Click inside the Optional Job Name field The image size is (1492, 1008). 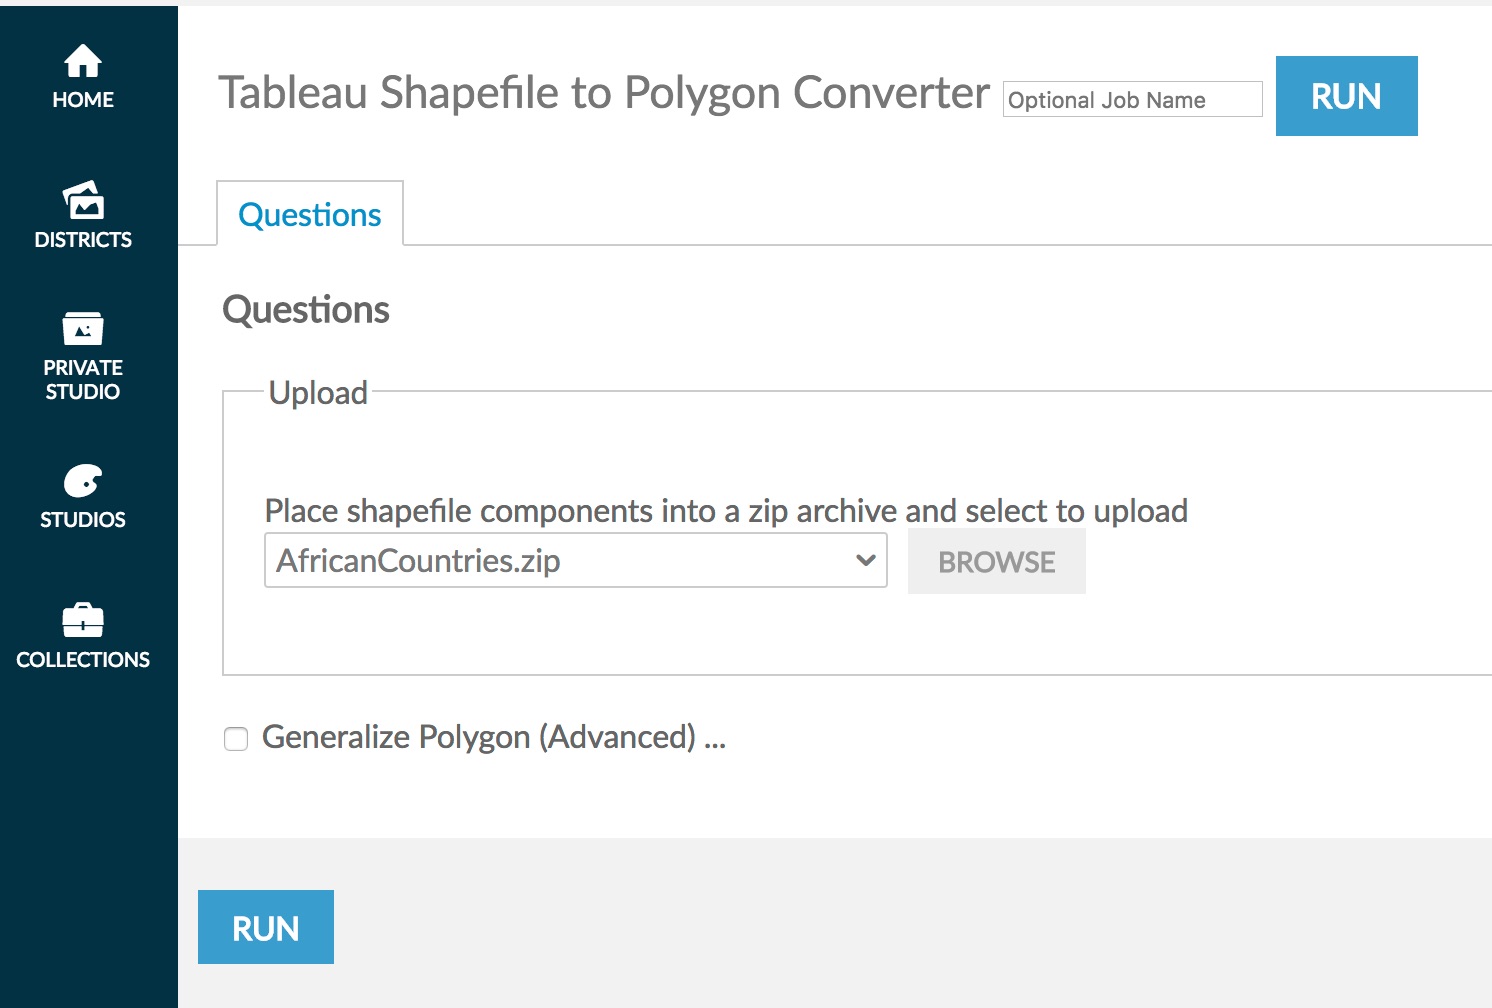[1132, 99]
